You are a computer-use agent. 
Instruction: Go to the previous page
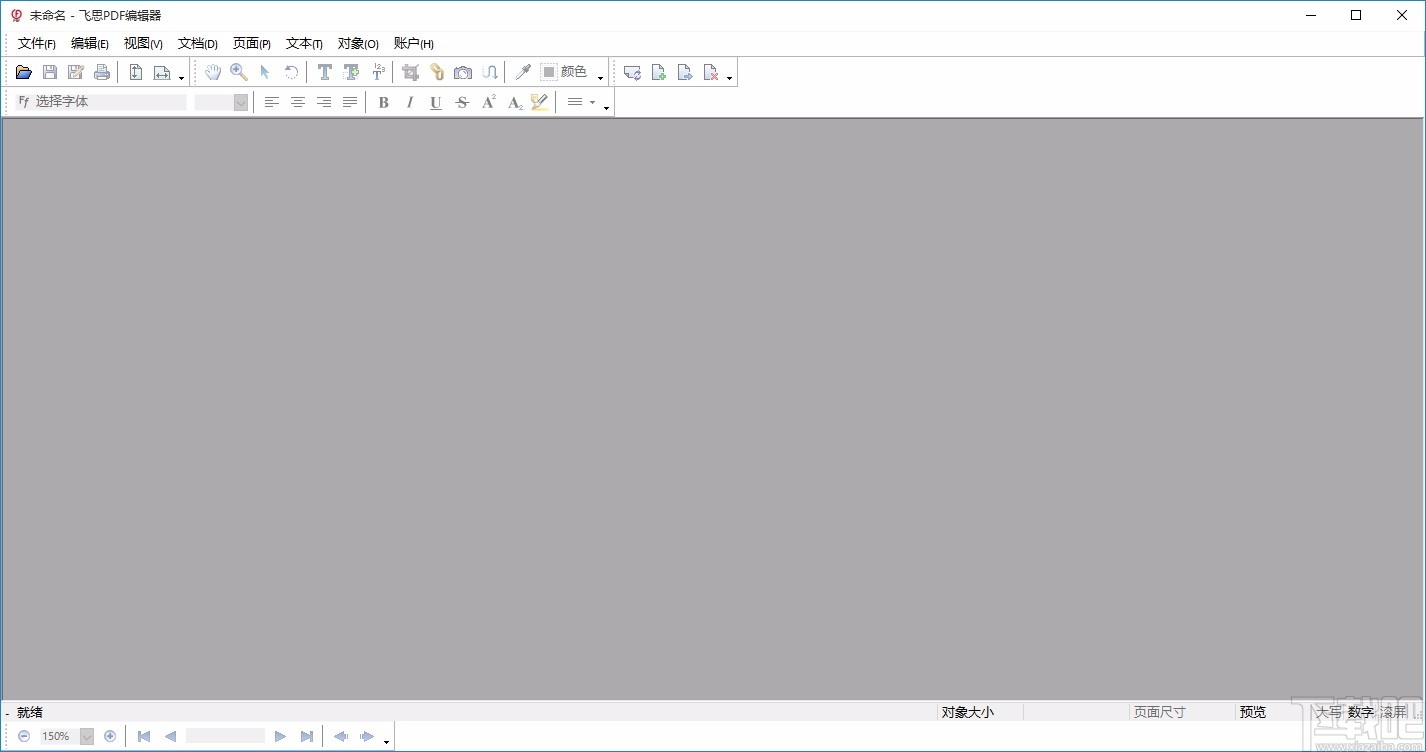coord(170,736)
